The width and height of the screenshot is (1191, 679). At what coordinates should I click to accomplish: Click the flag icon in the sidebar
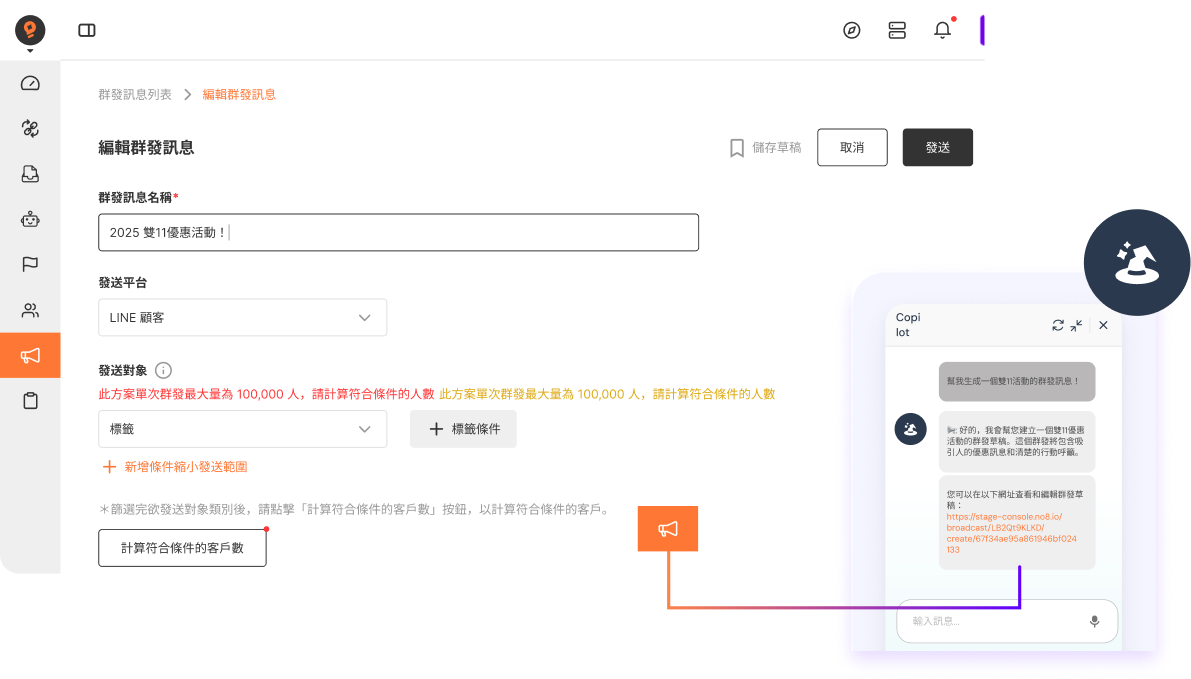click(30, 264)
